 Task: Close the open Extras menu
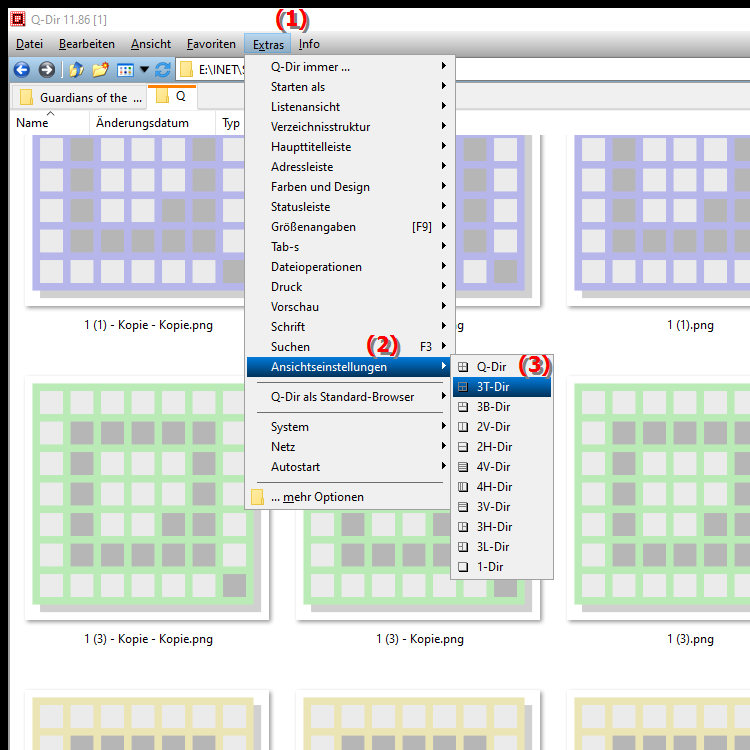click(268, 44)
